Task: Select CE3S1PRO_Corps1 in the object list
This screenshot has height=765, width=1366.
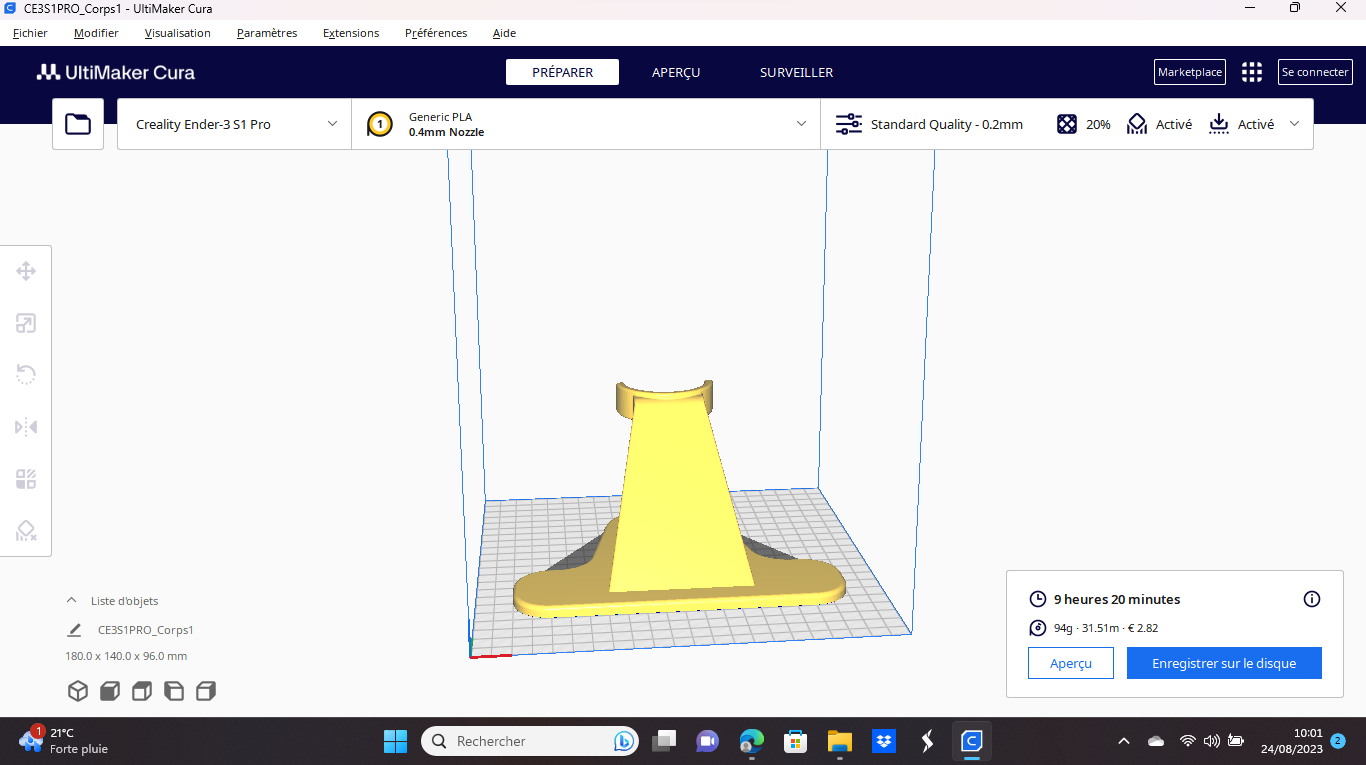Action: tap(145, 630)
